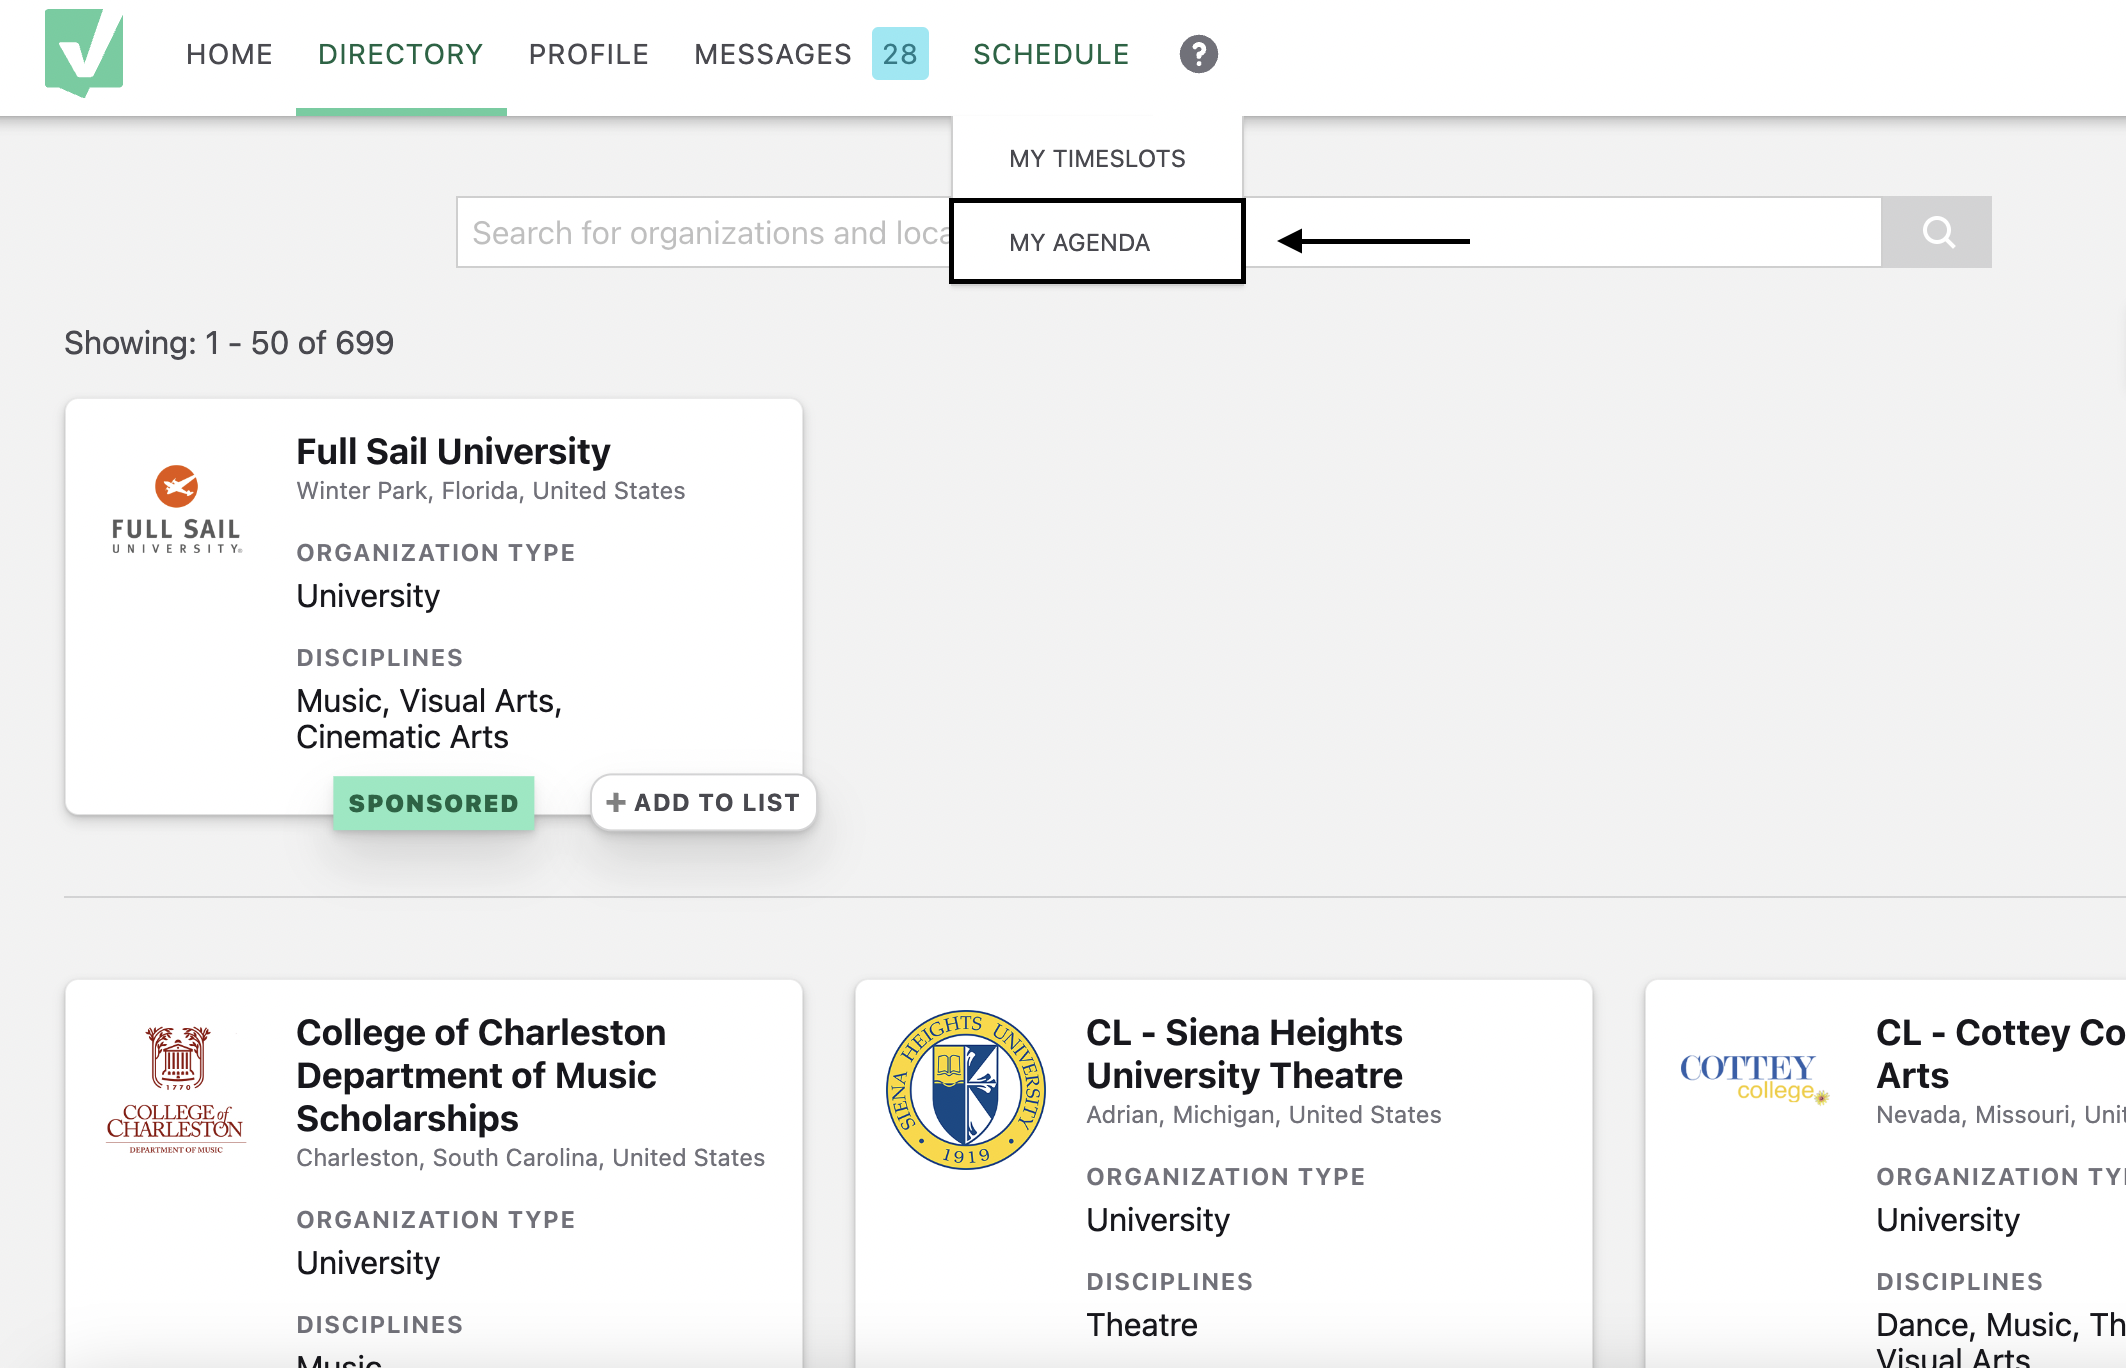Open the Siena Heights University seal logo
The image size is (2126, 1368).
tap(966, 1089)
